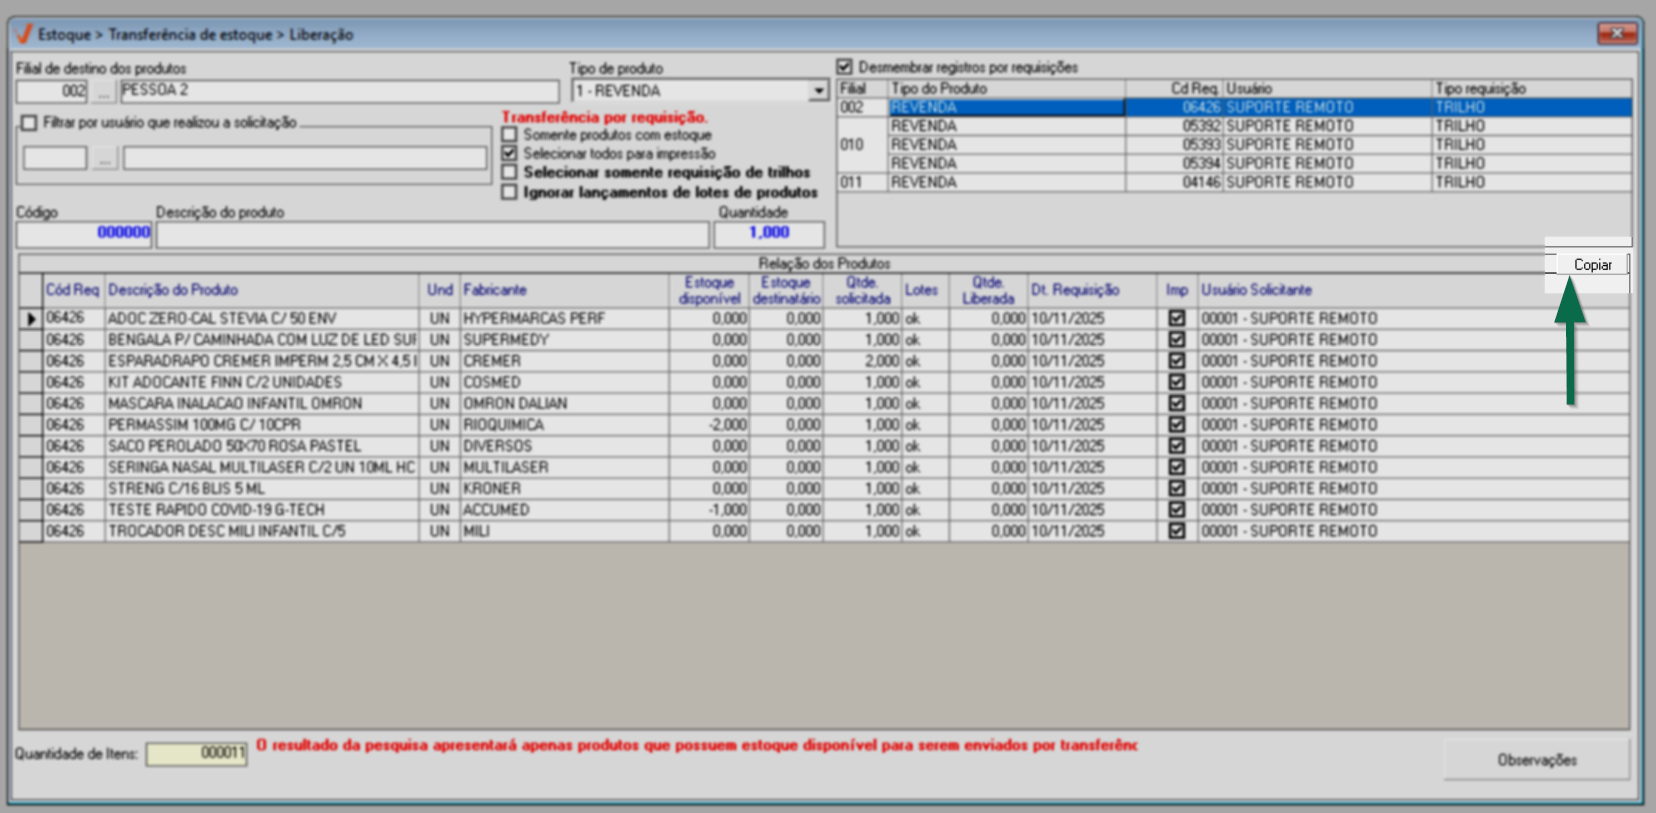1656x813 pixels.
Task: Toggle Desmembrar registros por requisições
Action: [845, 67]
